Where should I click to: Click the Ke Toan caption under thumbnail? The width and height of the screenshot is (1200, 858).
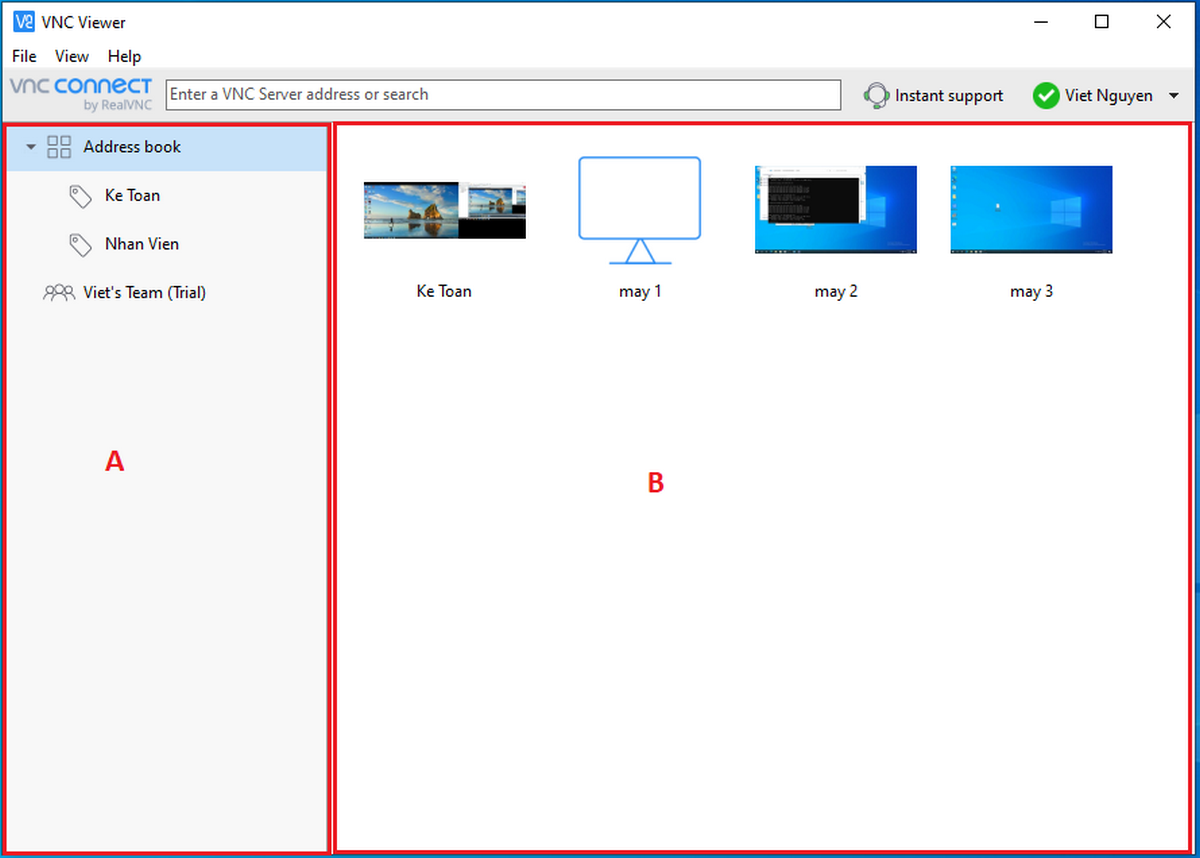point(444,292)
